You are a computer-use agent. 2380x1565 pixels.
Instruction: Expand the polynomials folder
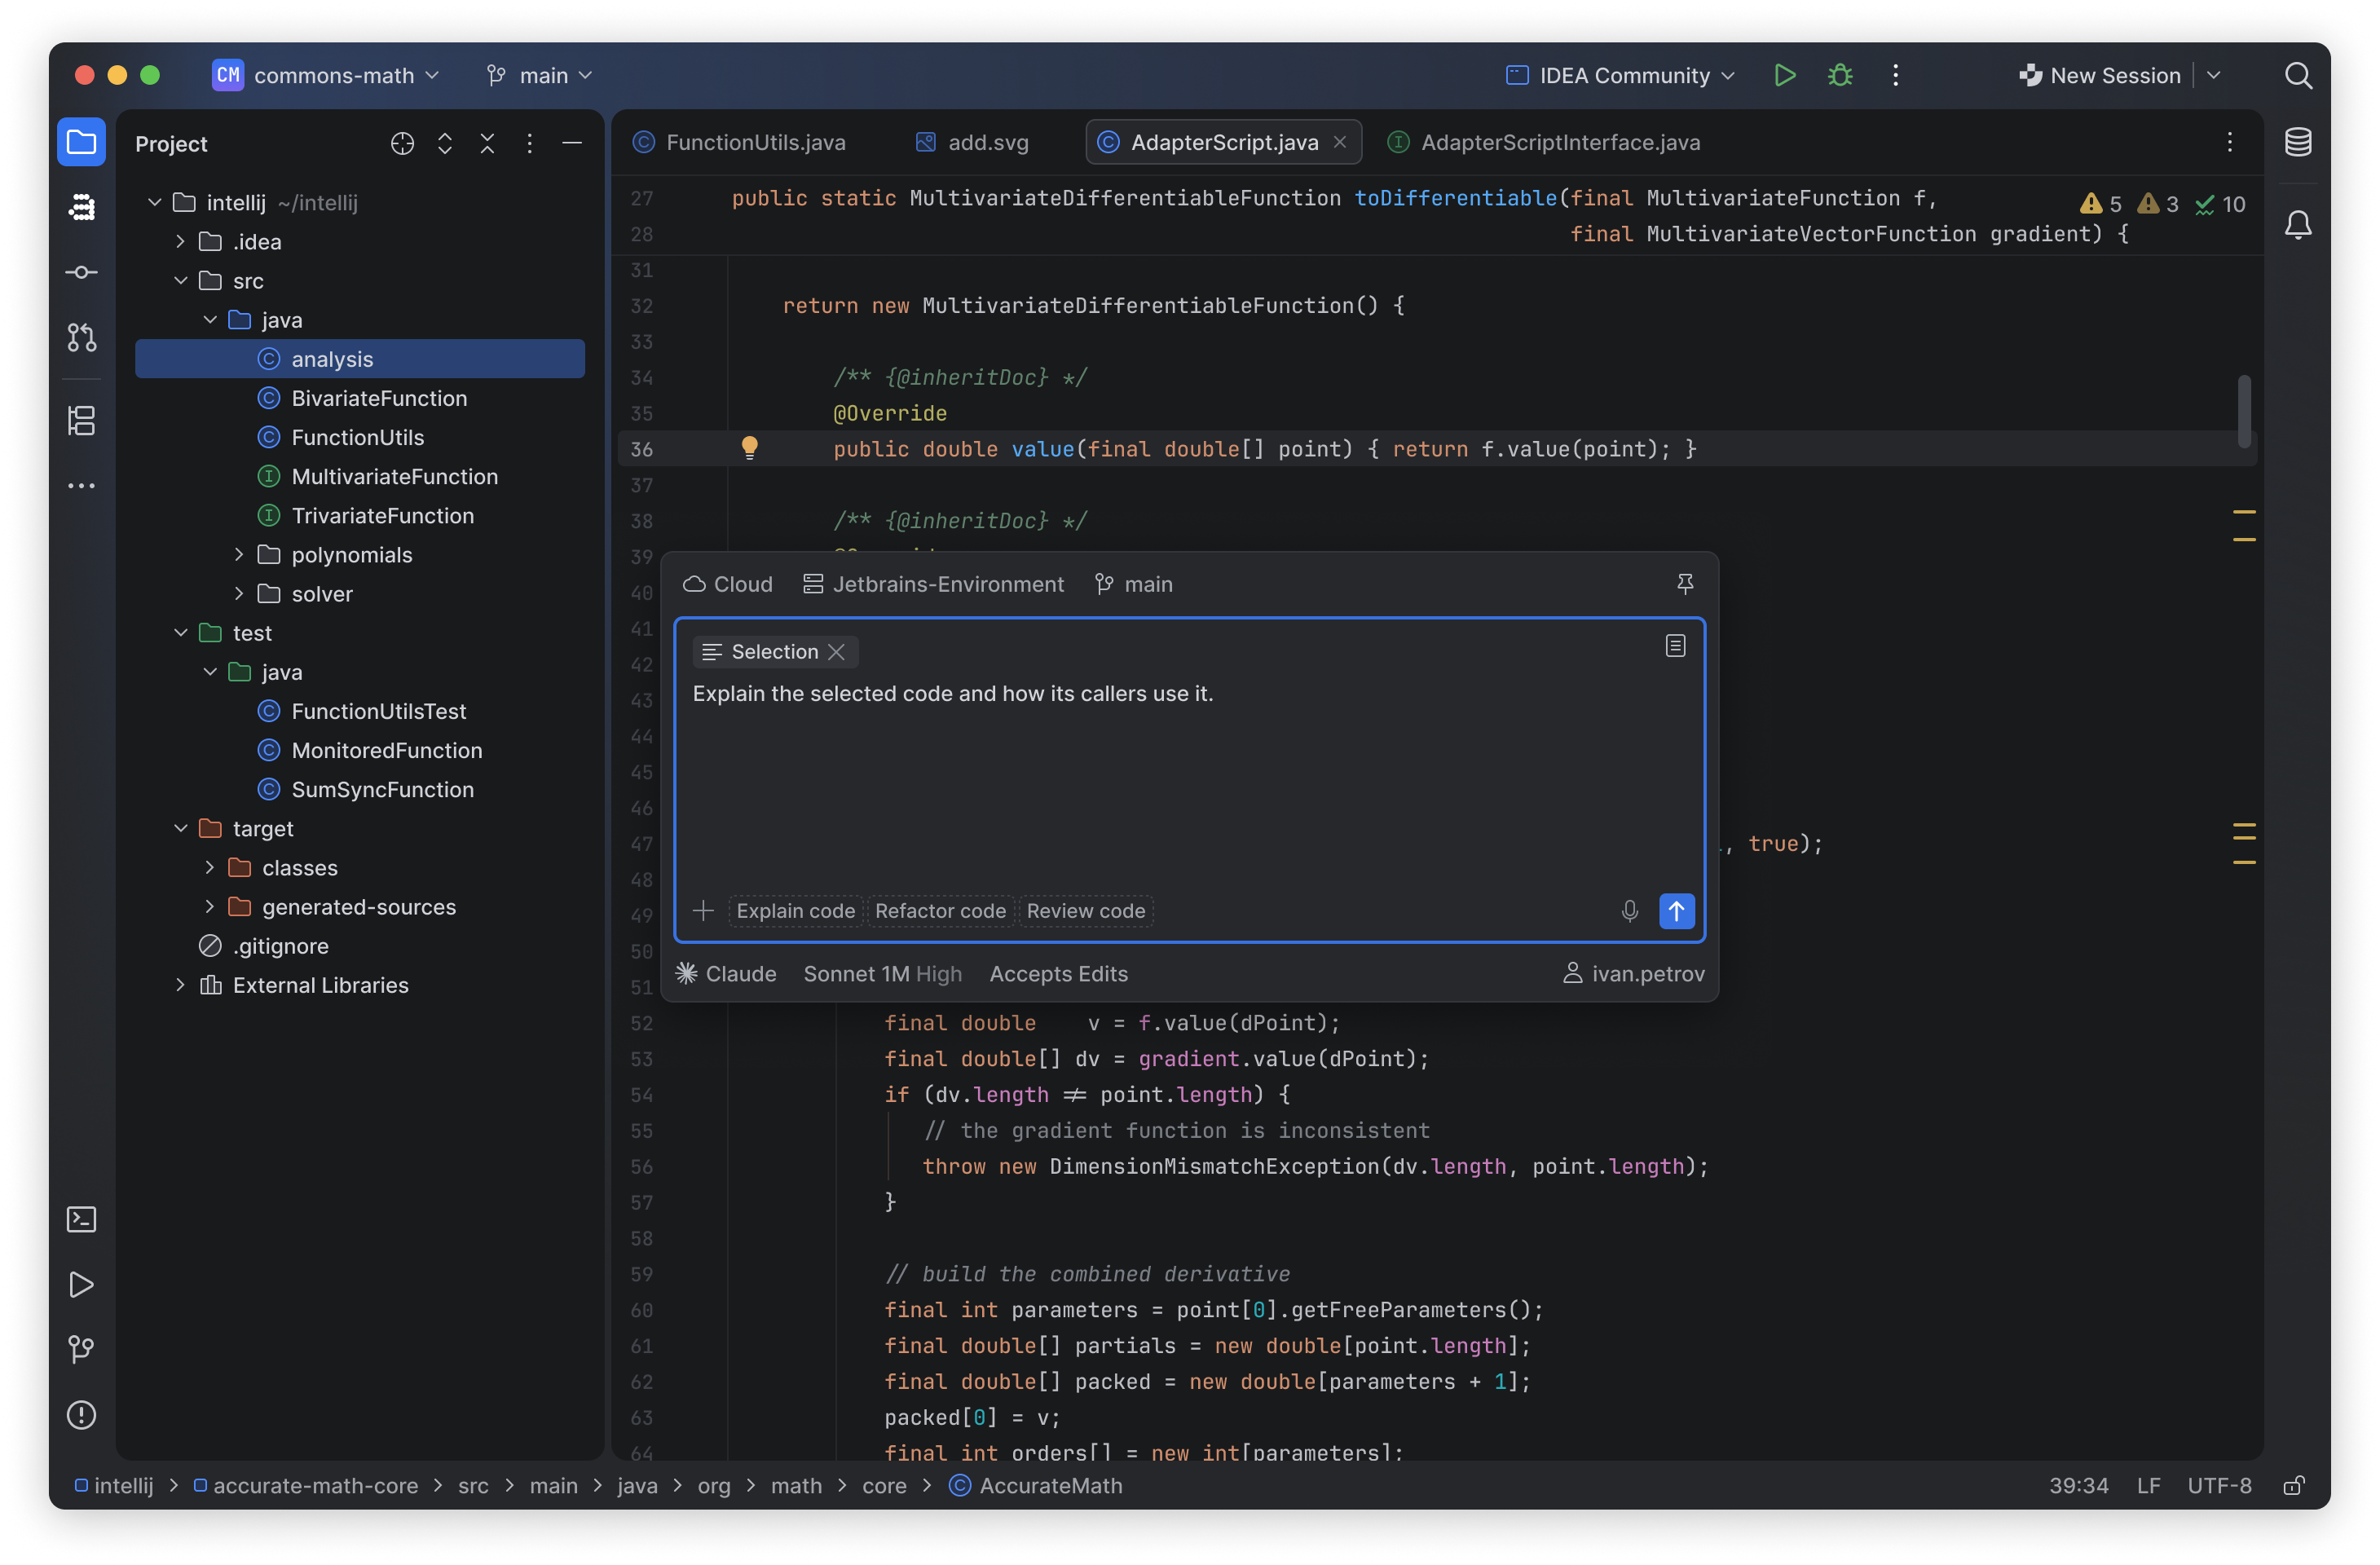tap(239, 555)
